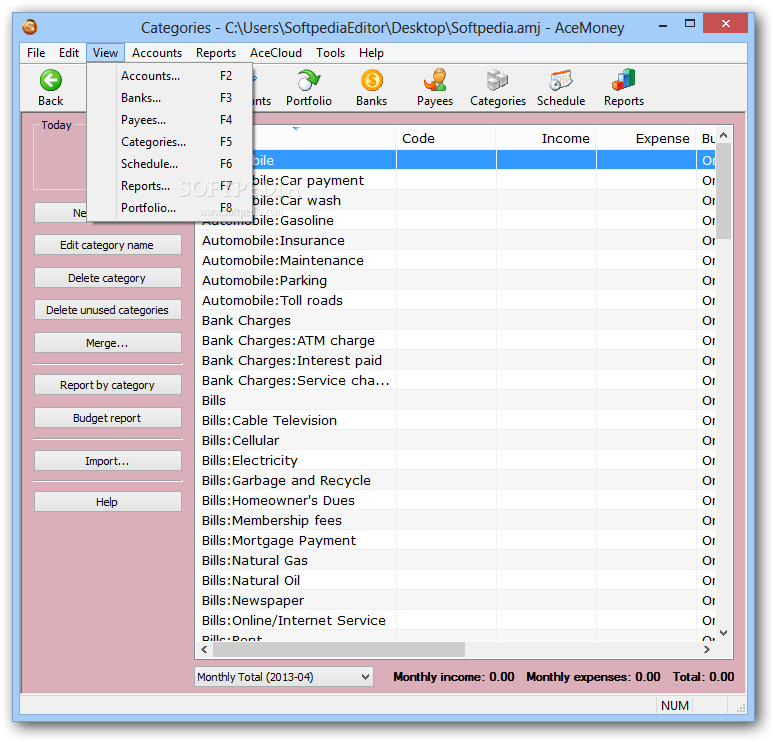775x742 pixels.
Task: Select Bank Charges:Interest paid row
Action: 455,361
